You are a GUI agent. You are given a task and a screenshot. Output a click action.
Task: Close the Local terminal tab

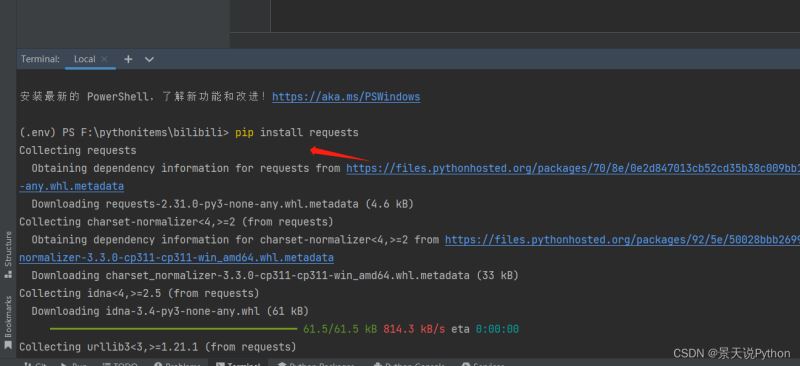[105, 59]
